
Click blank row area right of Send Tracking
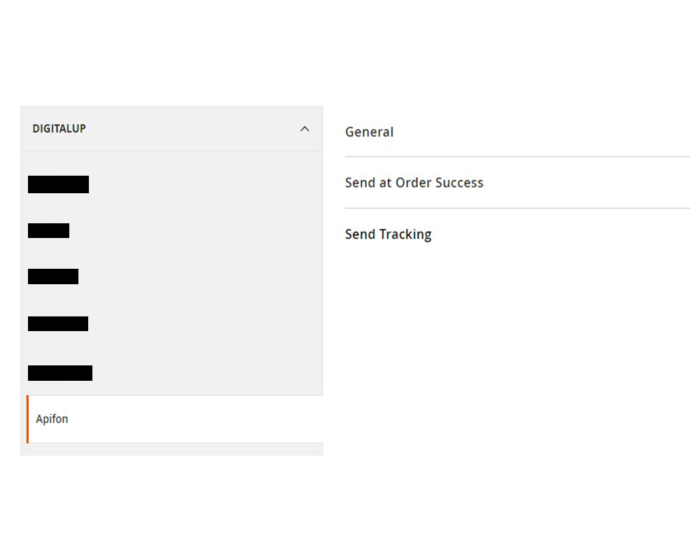point(560,234)
